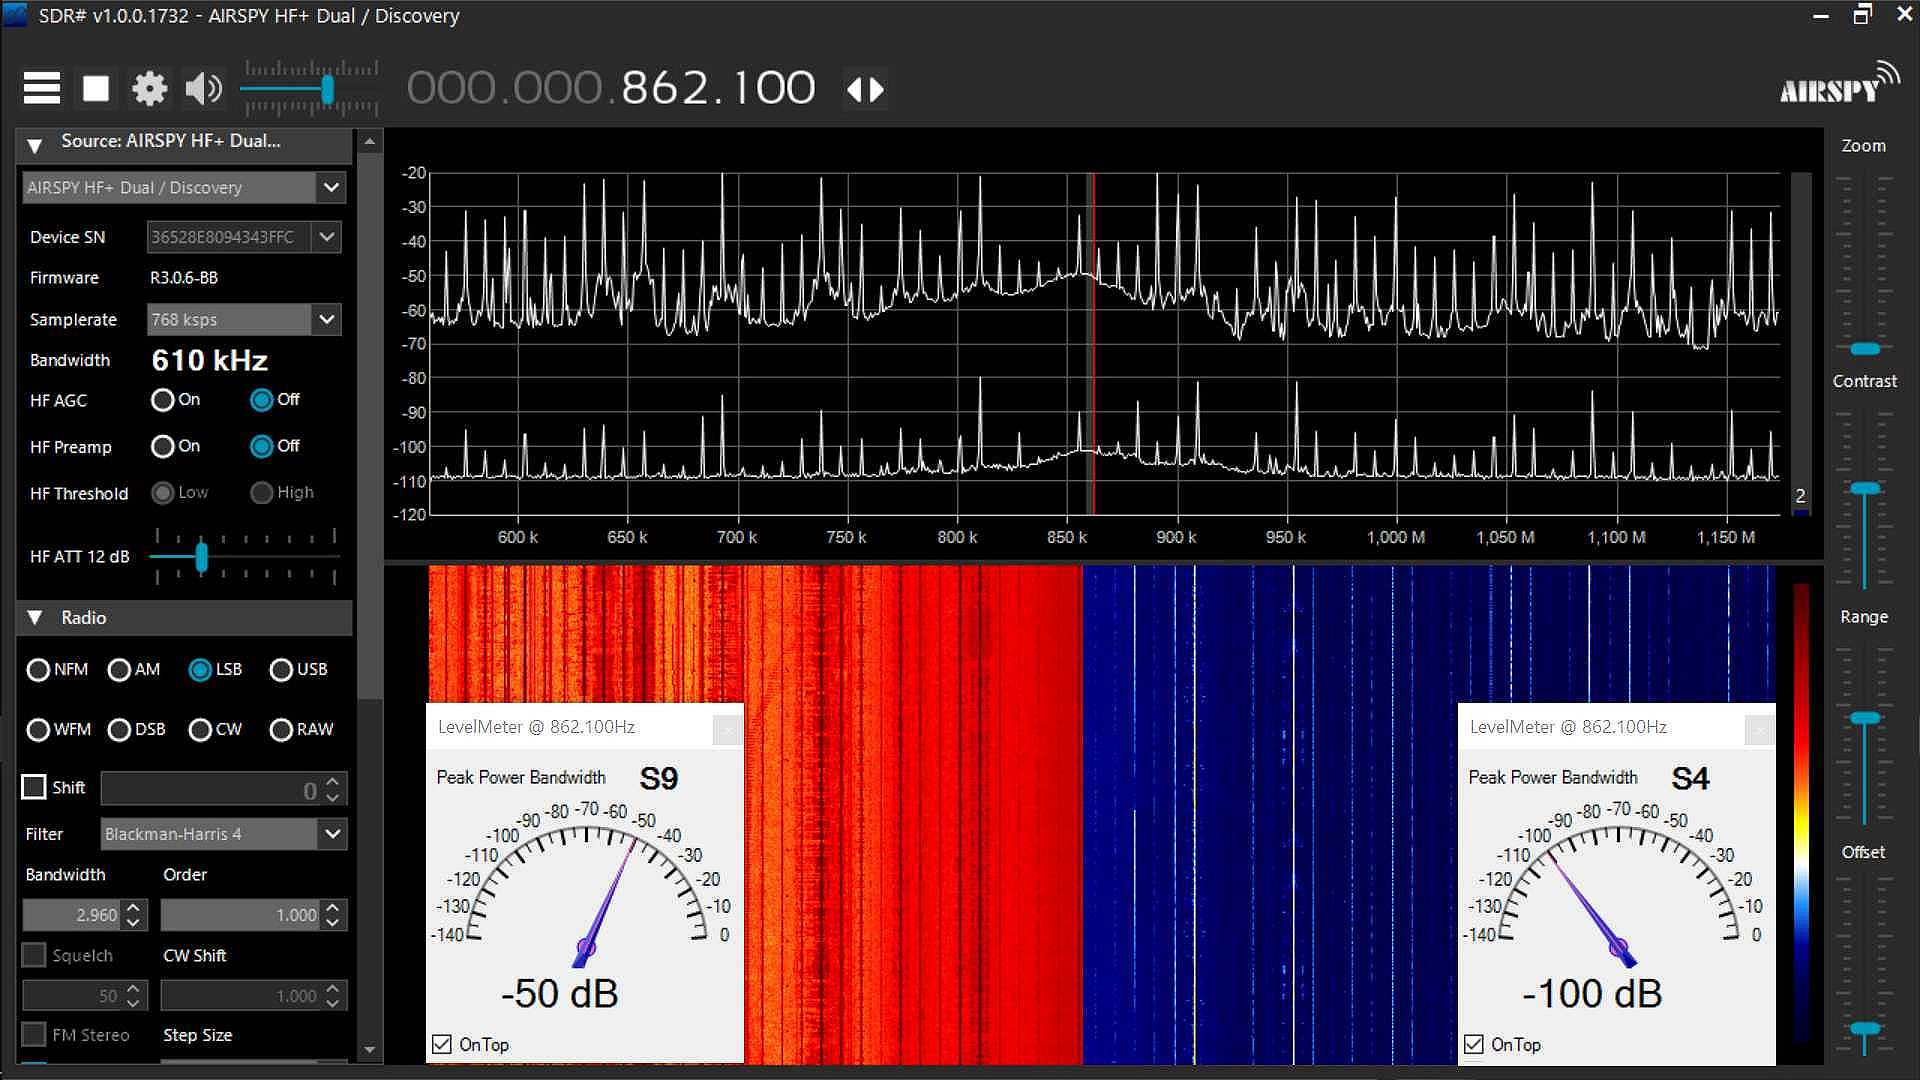Enable the Shift checkbox

coord(34,787)
